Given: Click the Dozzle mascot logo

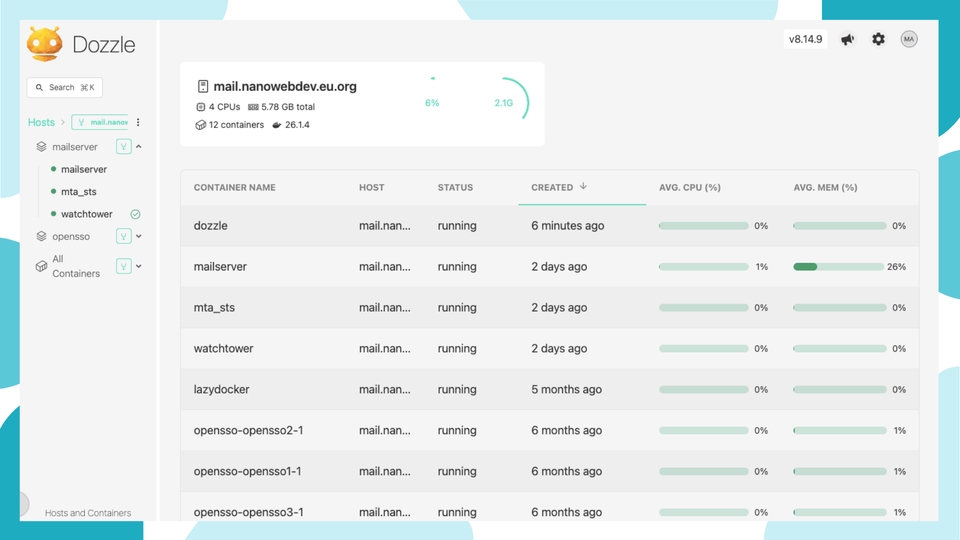Looking at the screenshot, I should [45, 44].
